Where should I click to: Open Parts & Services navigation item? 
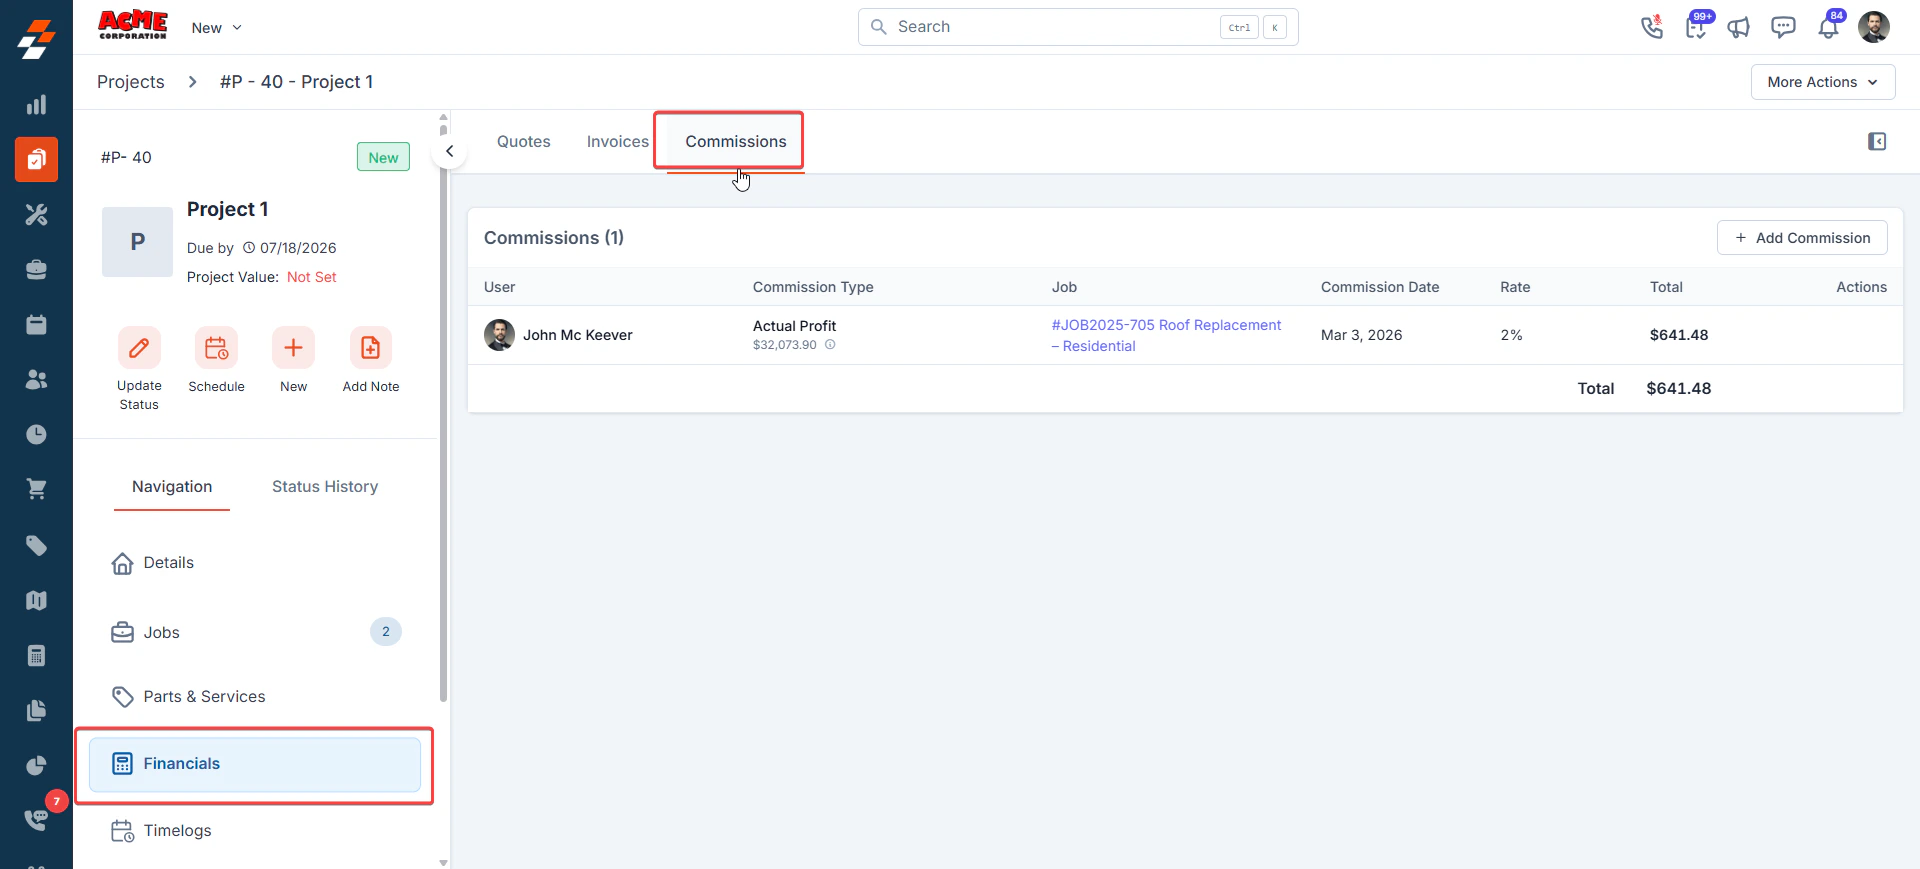[255, 697]
